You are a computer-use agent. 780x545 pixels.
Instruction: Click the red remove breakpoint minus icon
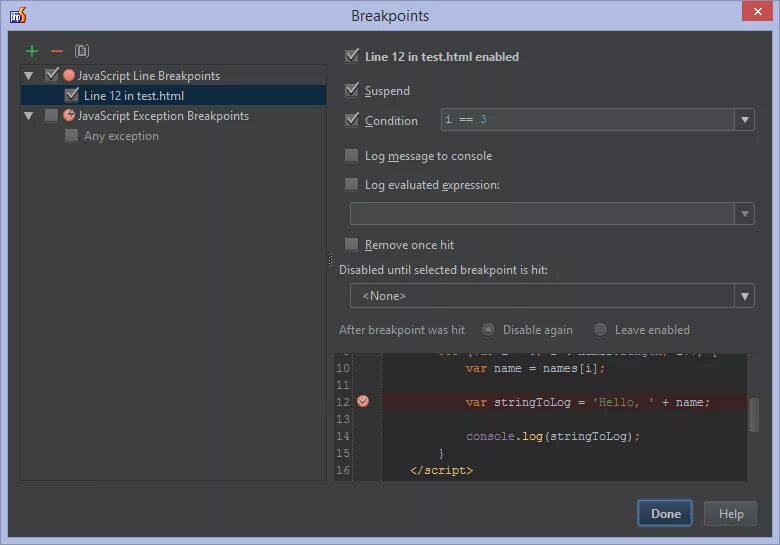56,51
